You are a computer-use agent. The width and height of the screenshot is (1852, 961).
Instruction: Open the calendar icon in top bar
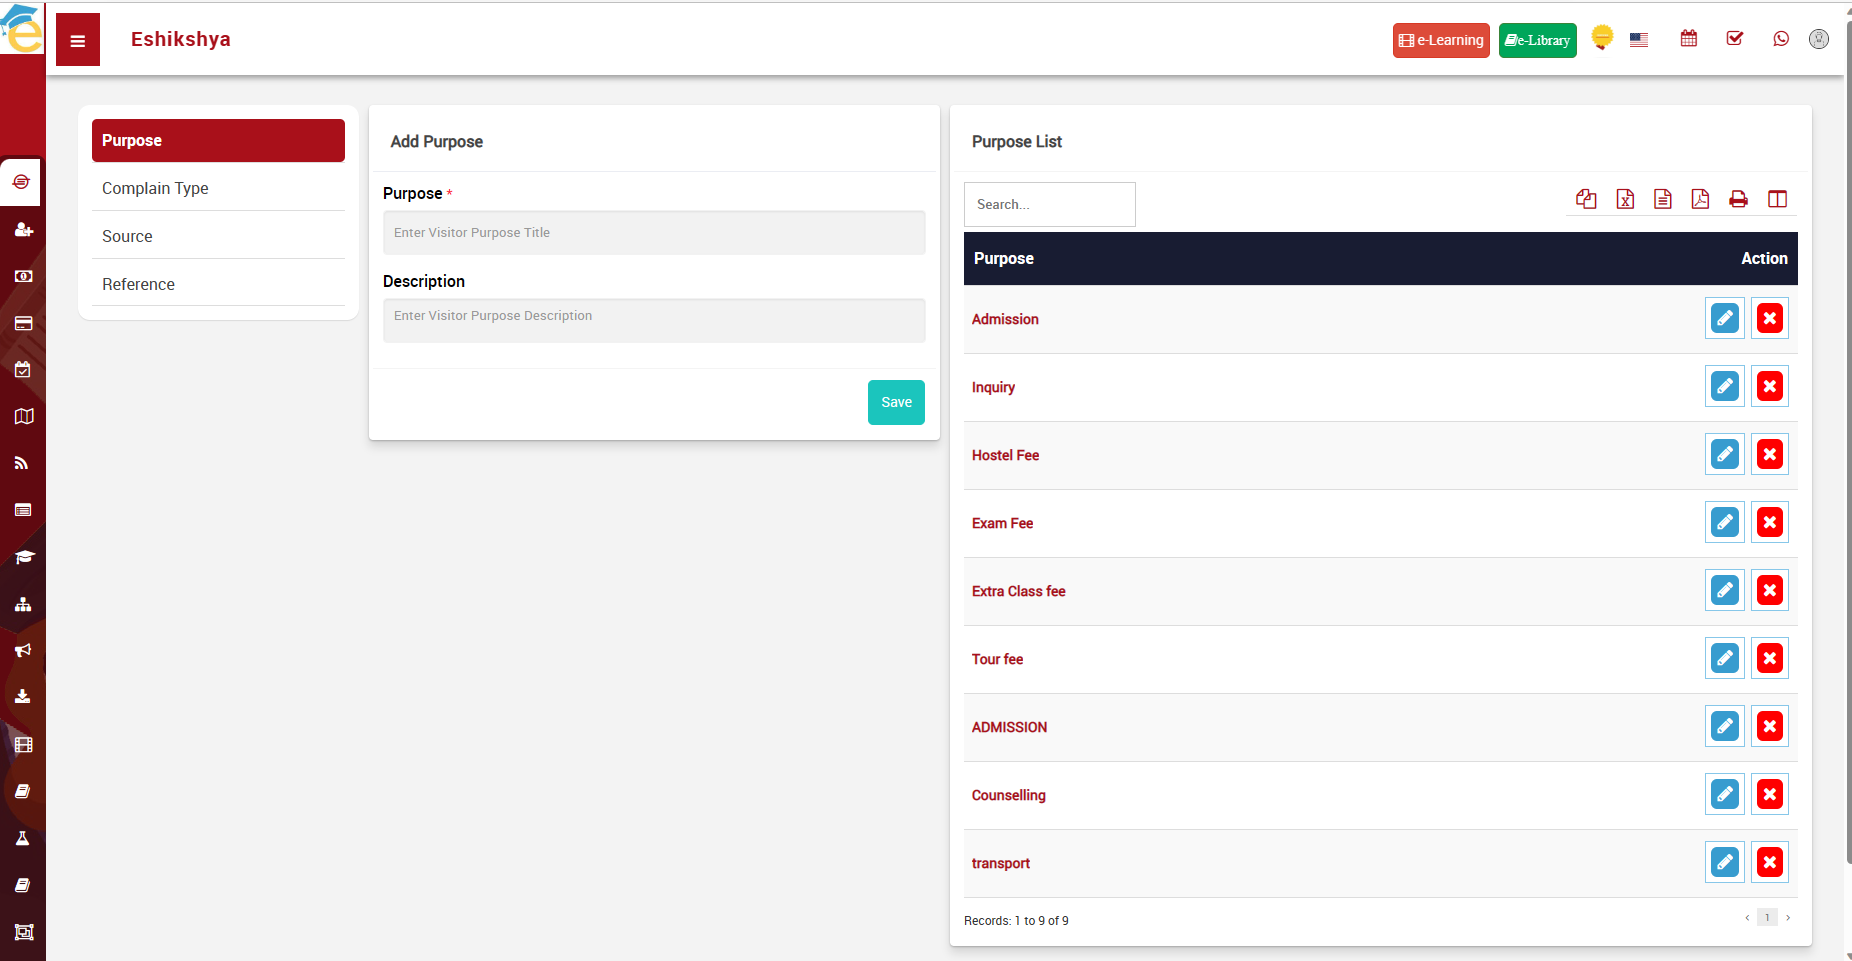[x=1688, y=39]
